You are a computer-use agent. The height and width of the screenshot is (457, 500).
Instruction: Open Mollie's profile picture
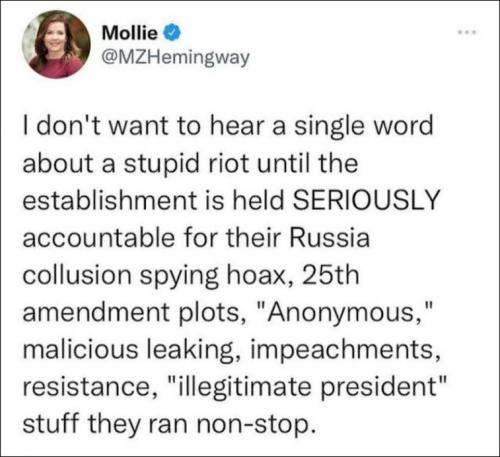coord(56,44)
